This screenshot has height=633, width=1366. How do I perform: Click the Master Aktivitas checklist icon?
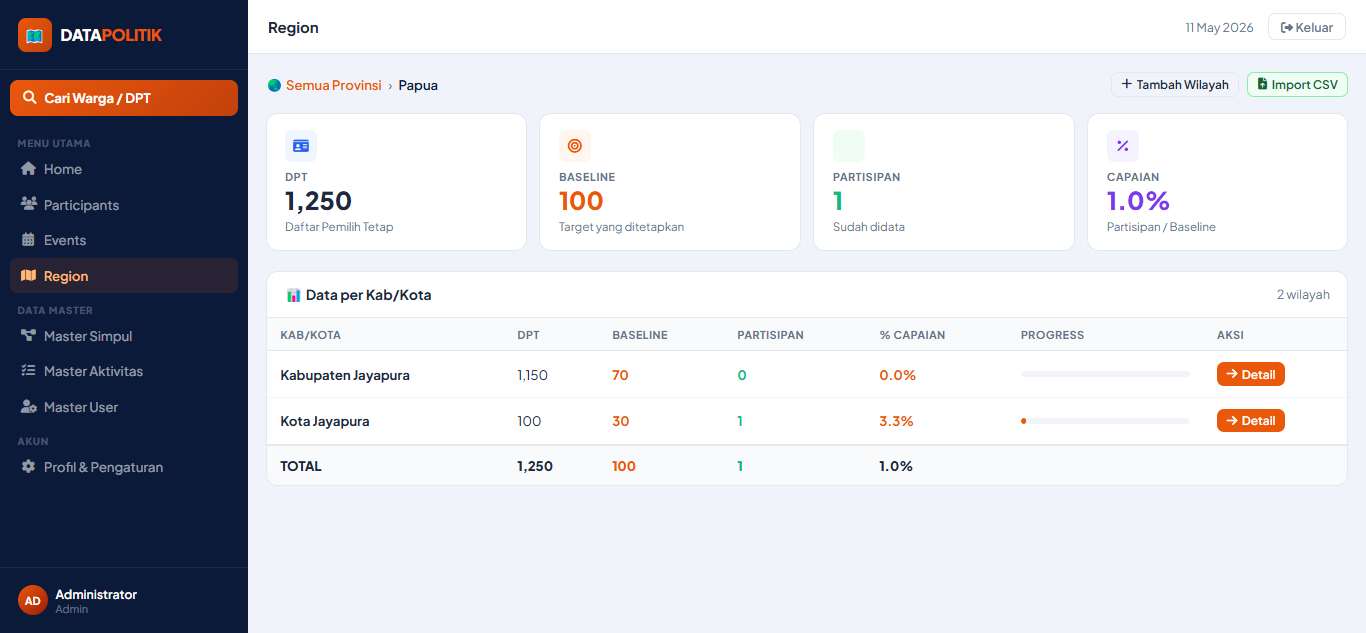click(28, 371)
